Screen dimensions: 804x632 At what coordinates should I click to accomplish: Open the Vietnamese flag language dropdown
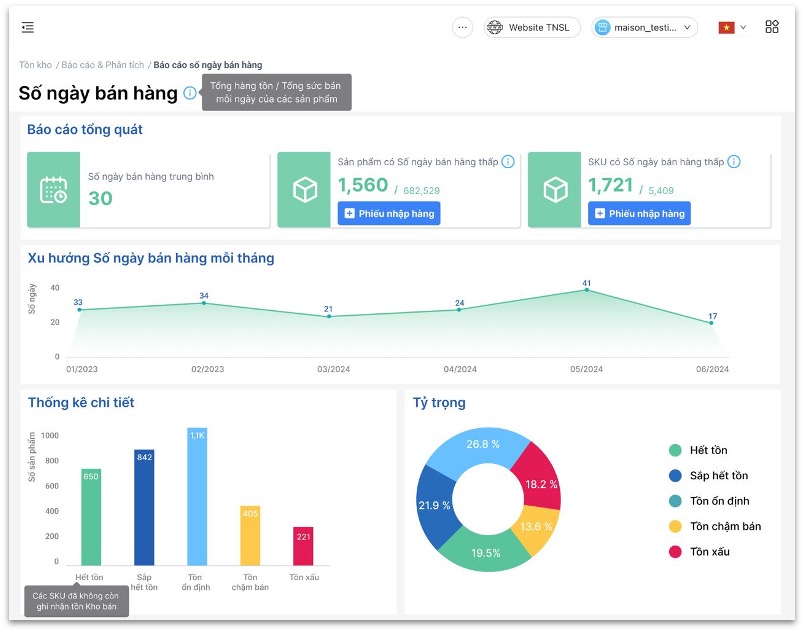pos(732,28)
